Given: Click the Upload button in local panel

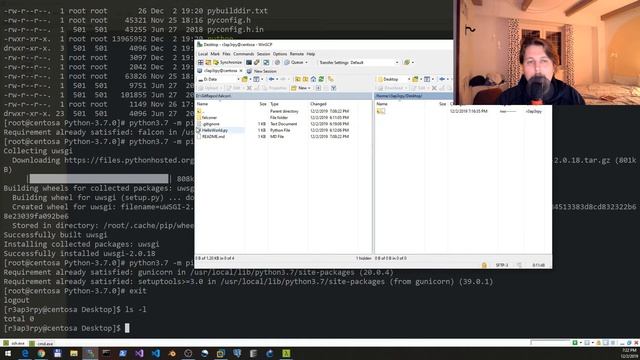Looking at the screenshot, I should tap(209, 88).
